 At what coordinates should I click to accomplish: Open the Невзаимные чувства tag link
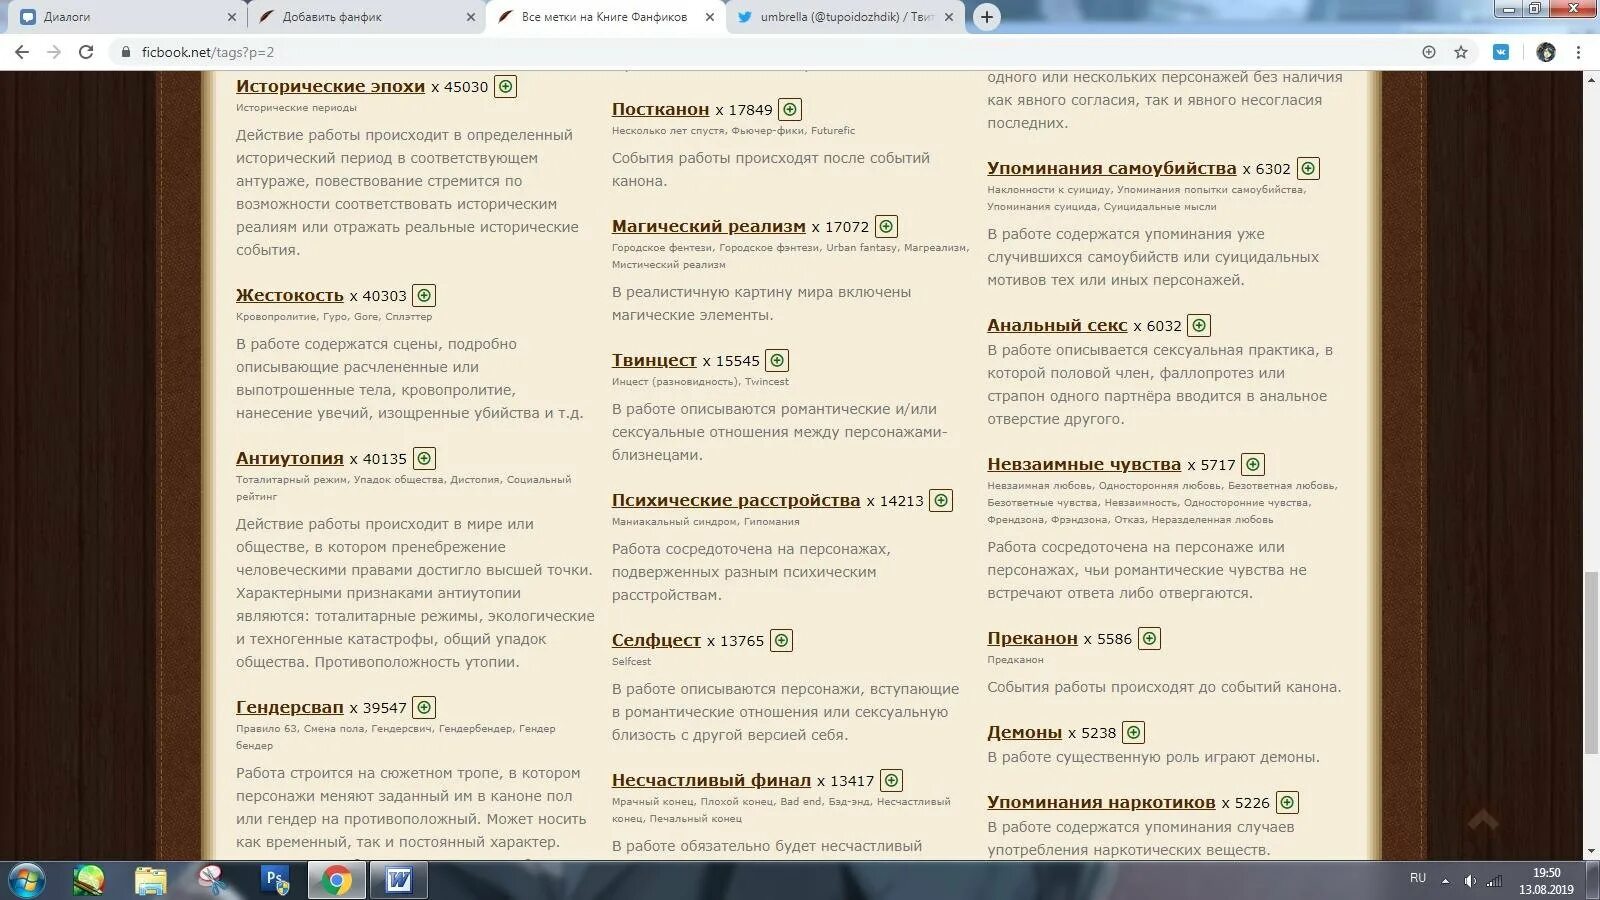click(1084, 465)
